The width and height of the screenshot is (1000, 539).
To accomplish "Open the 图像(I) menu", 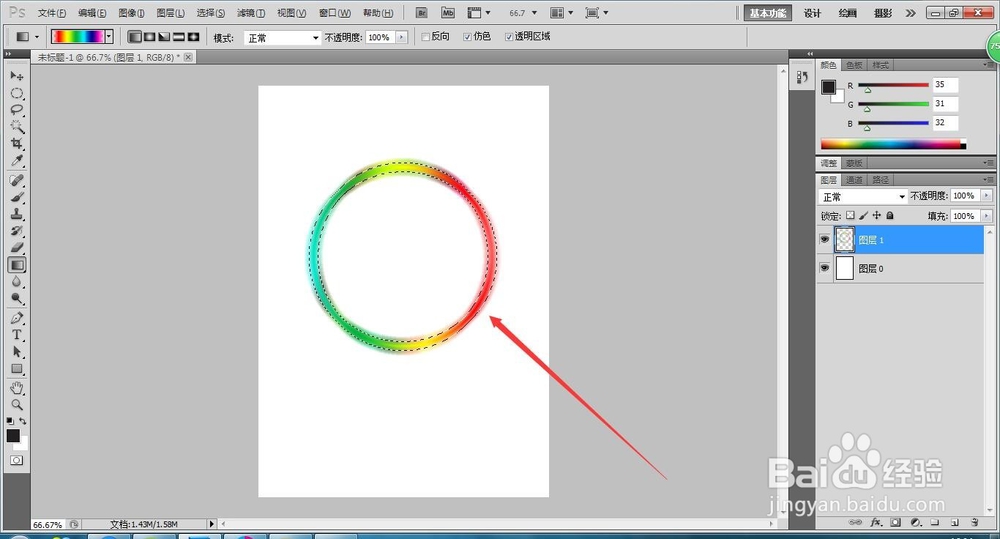I will click(131, 13).
